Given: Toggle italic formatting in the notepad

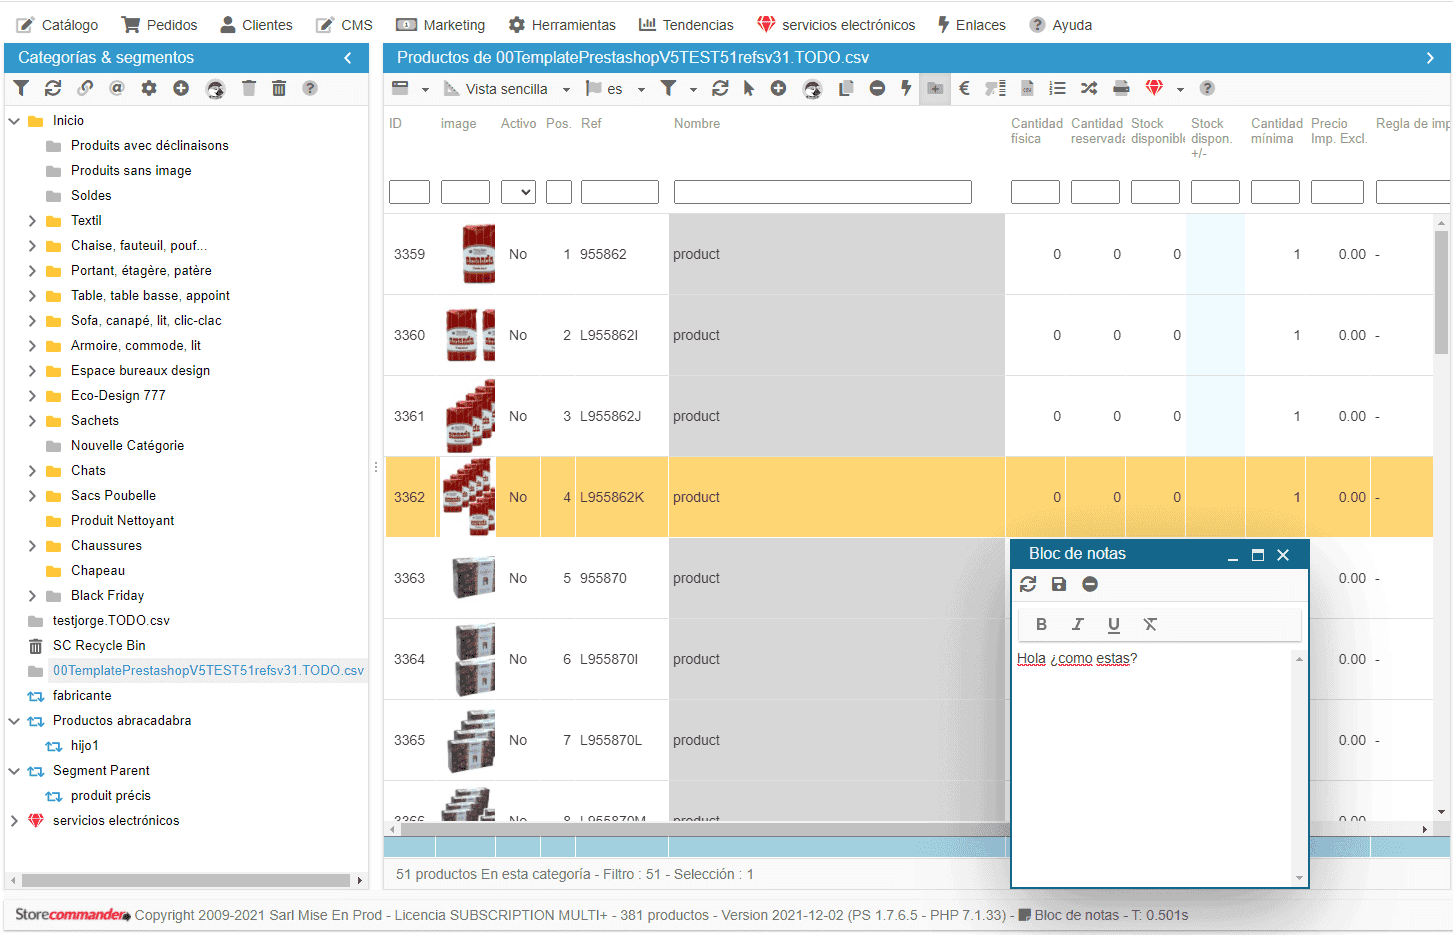Looking at the screenshot, I should 1077,624.
